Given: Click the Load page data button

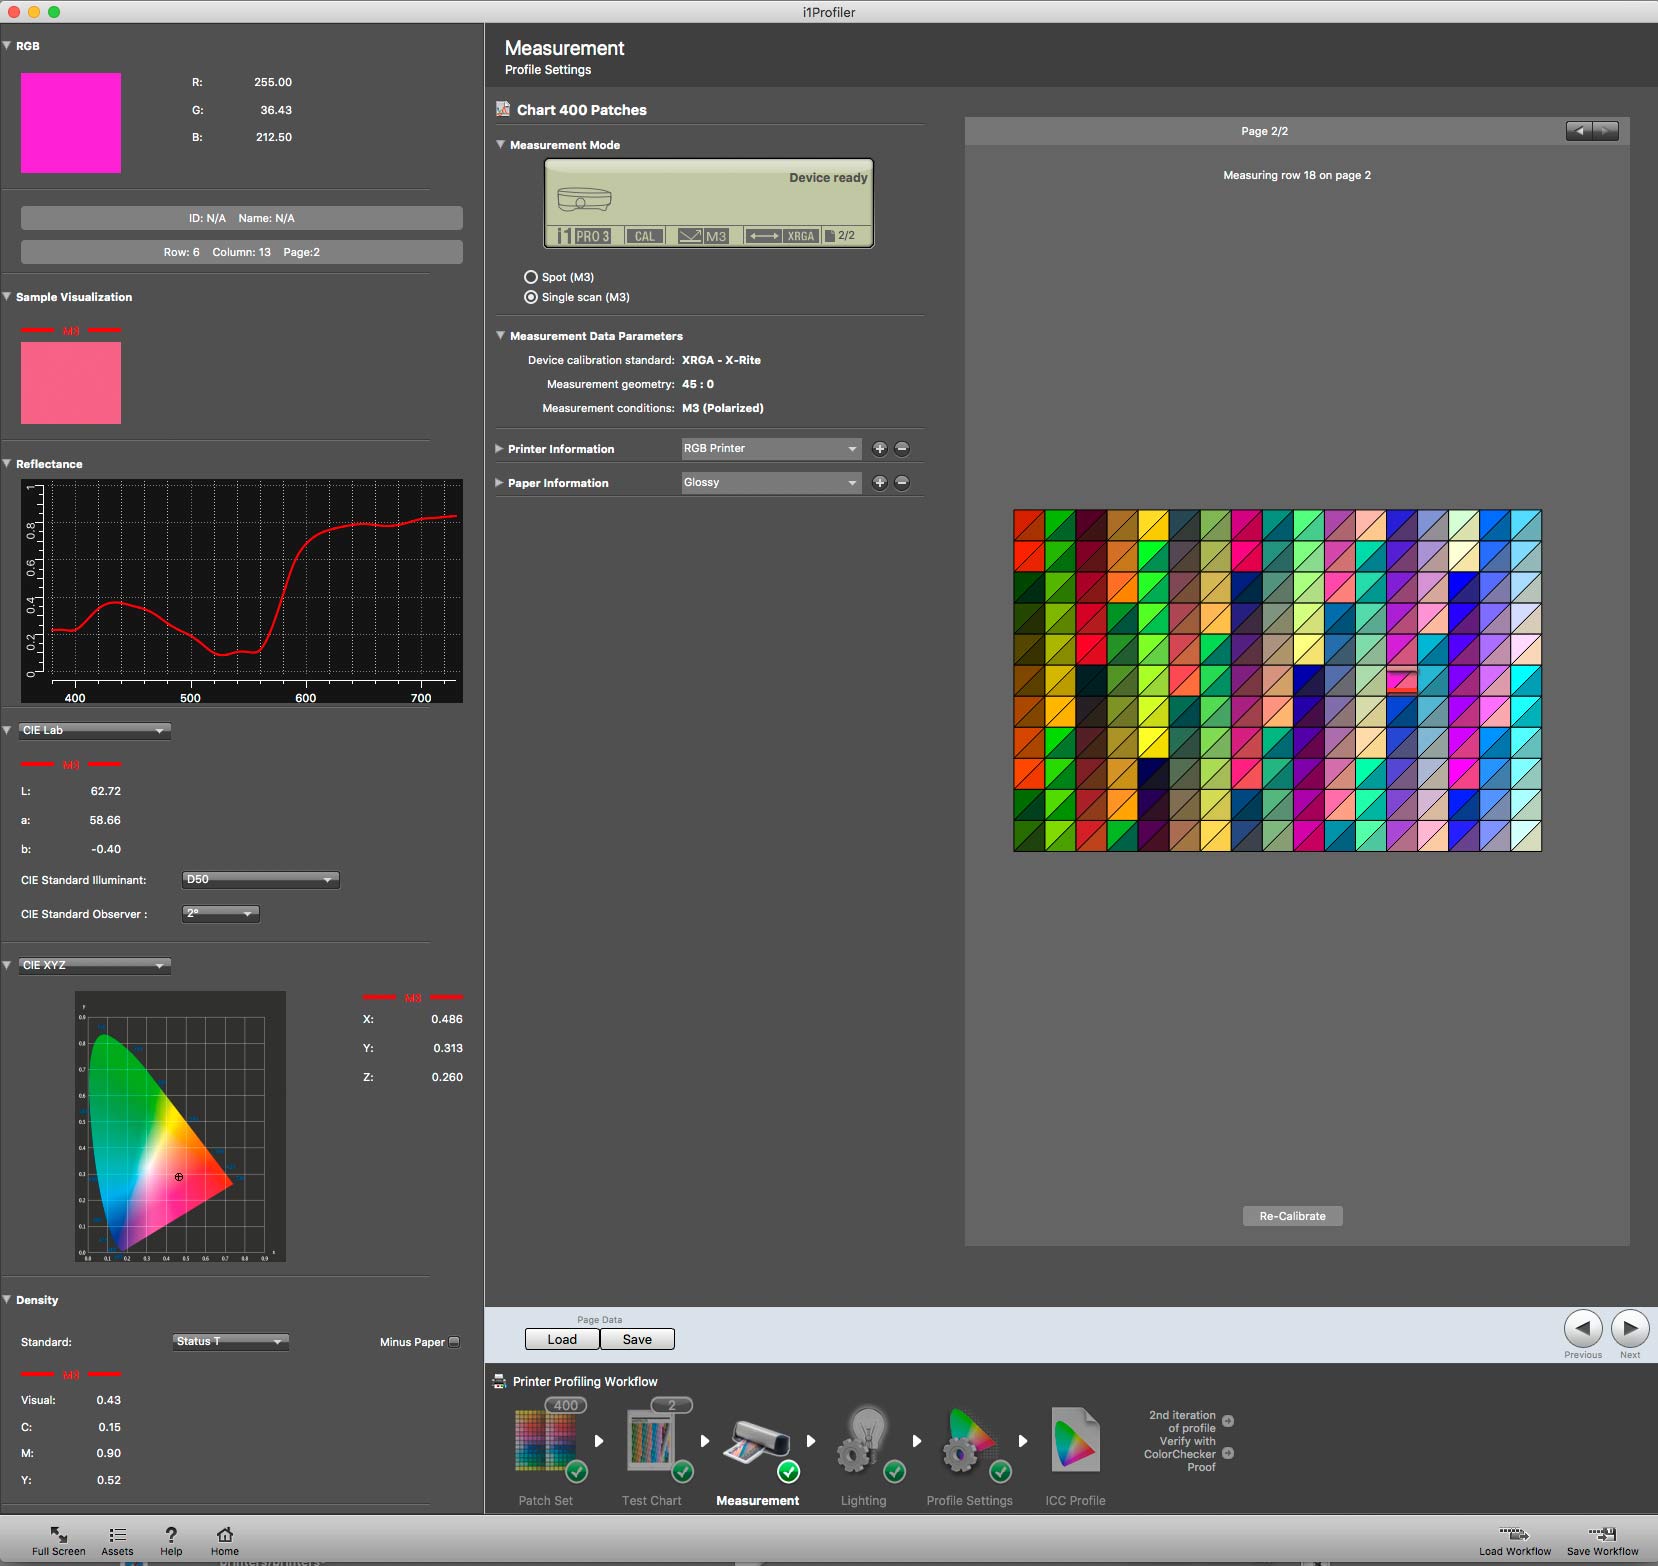Looking at the screenshot, I should click(562, 1340).
